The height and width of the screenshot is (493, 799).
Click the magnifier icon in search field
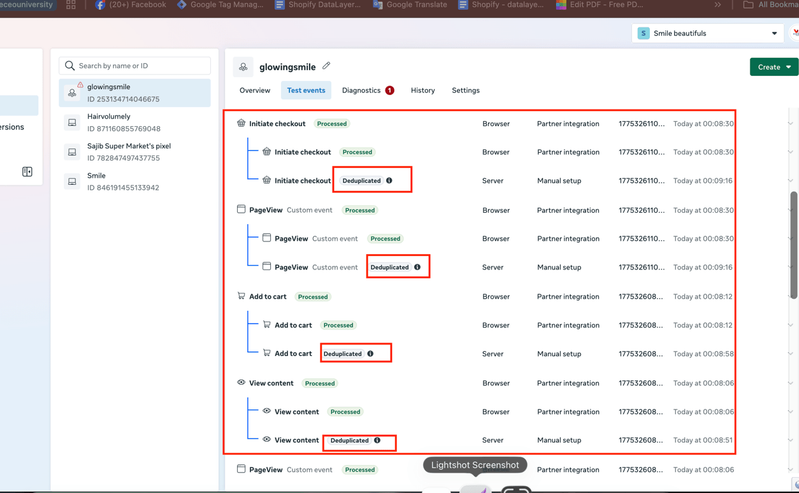point(70,66)
